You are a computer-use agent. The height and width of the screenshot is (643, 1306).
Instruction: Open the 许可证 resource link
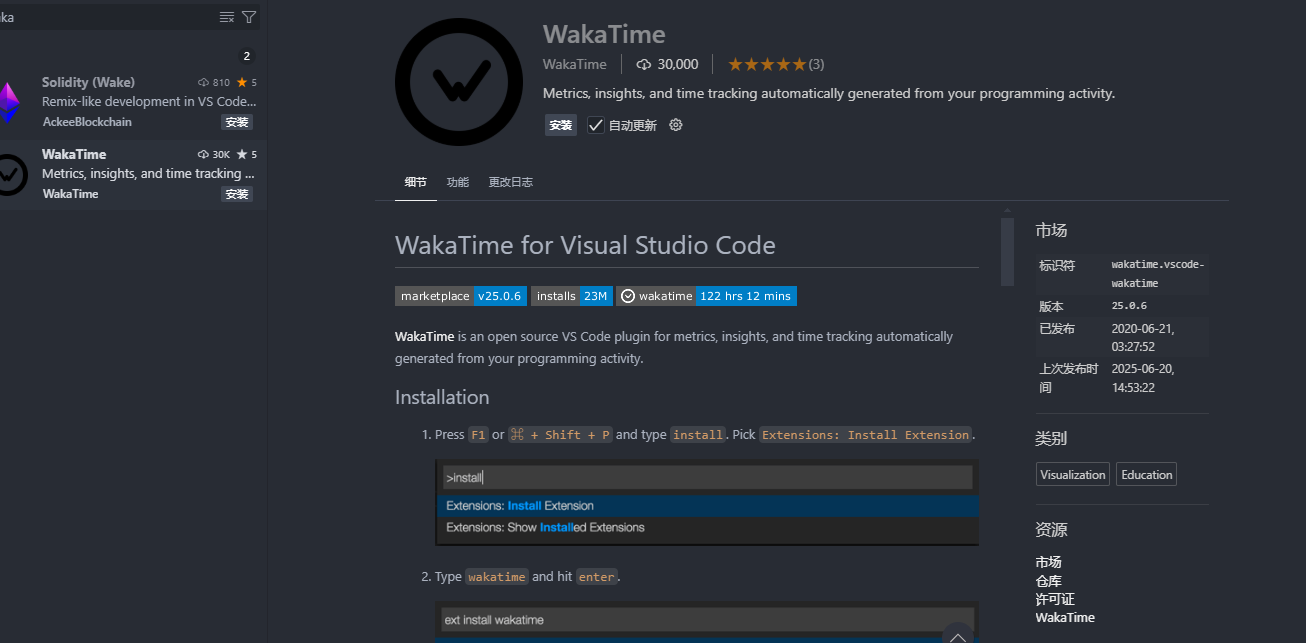click(x=1055, y=599)
